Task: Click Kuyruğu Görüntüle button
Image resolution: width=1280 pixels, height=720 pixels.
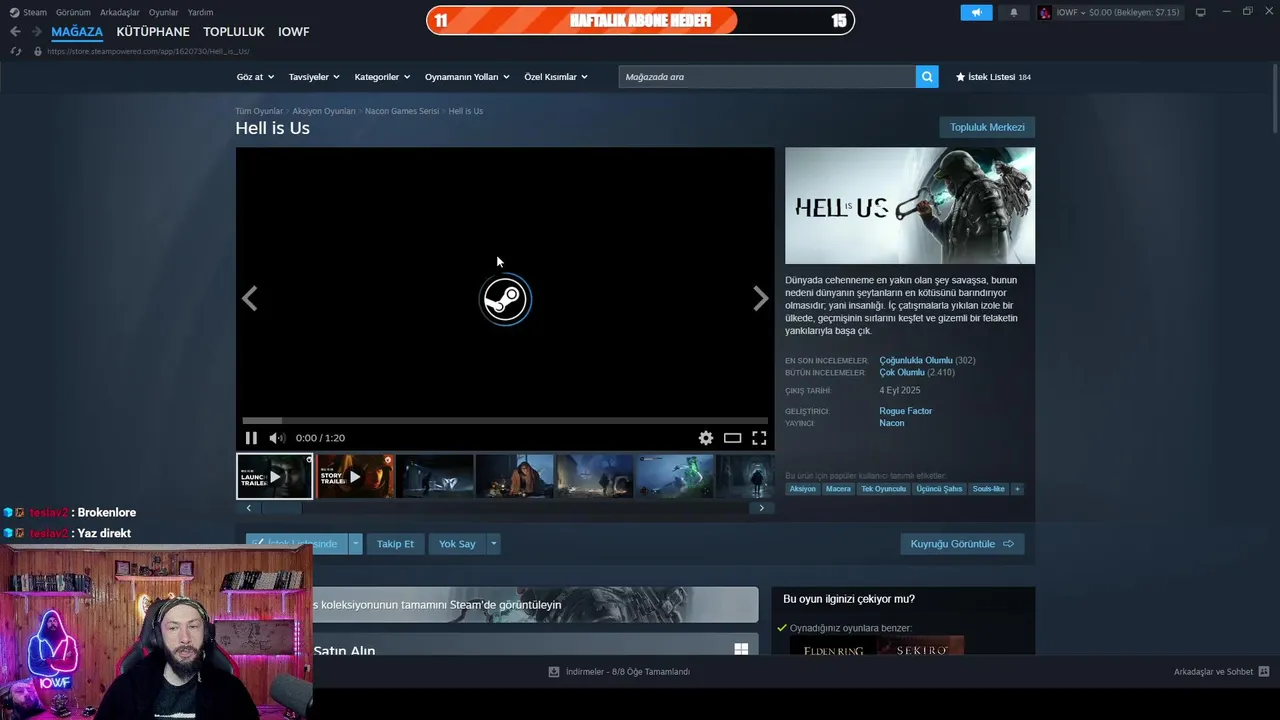Action: (962, 544)
